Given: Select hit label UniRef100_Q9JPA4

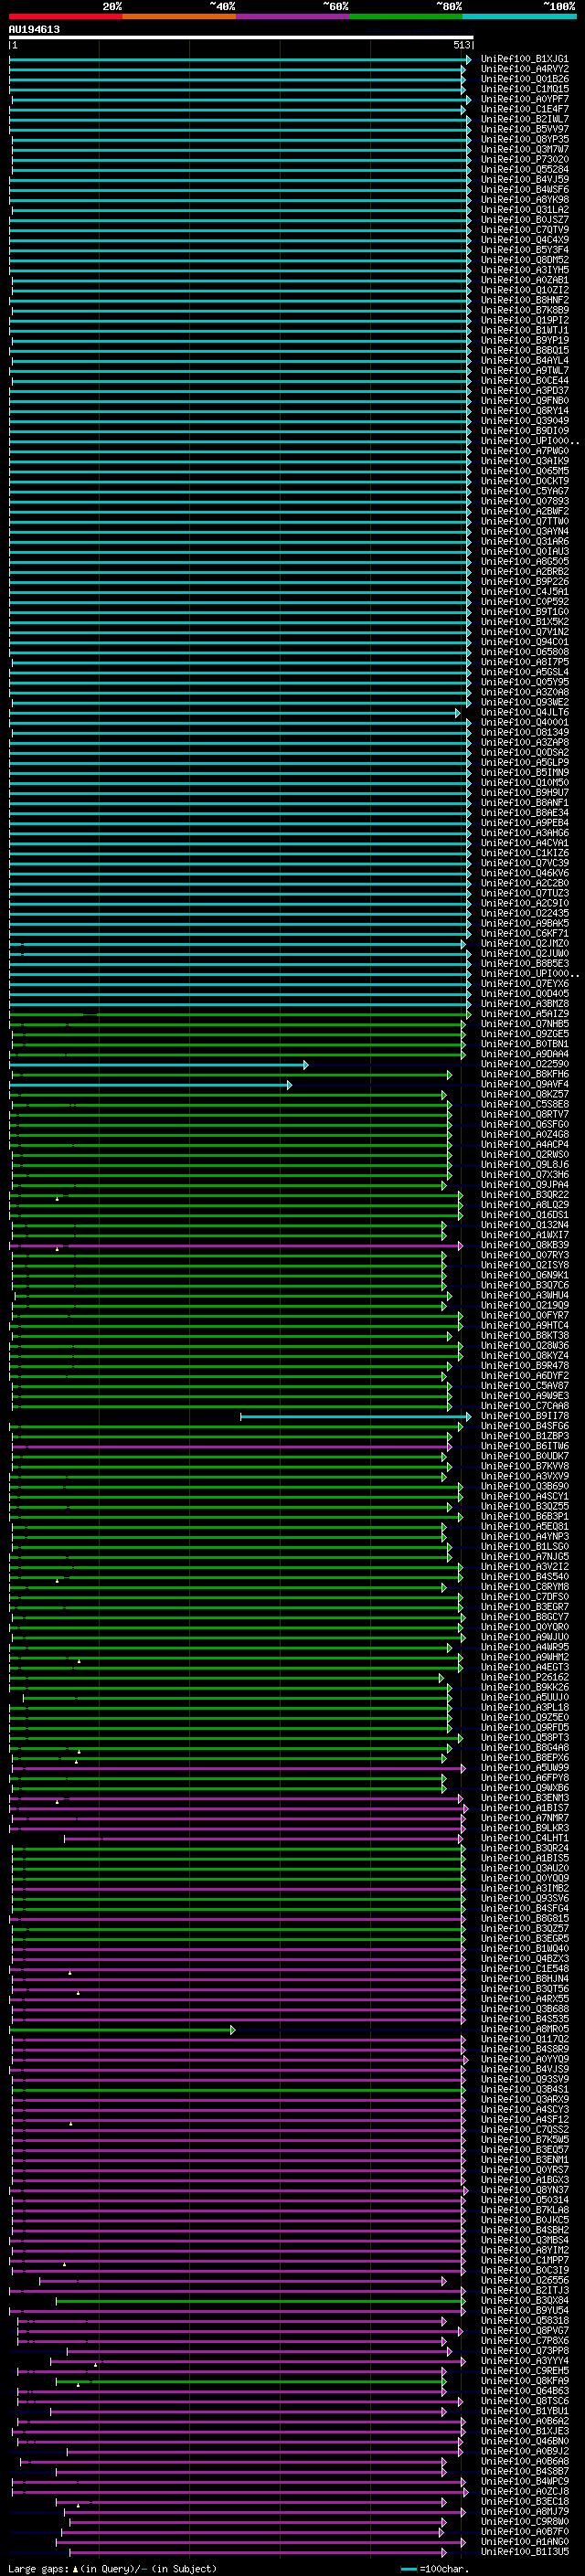Looking at the screenshot, I should 525,1185.
